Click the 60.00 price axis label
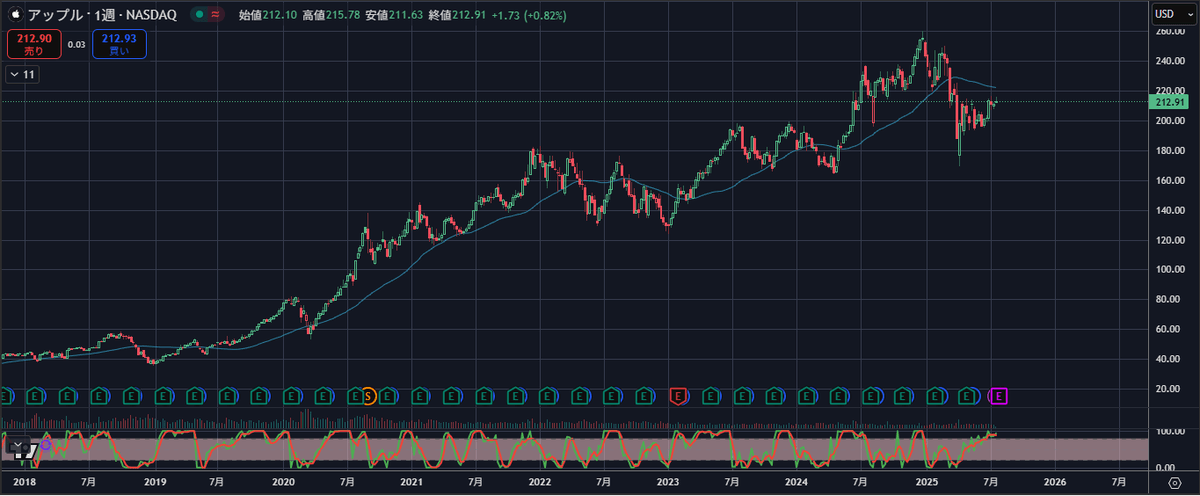 pos(1168,329)
